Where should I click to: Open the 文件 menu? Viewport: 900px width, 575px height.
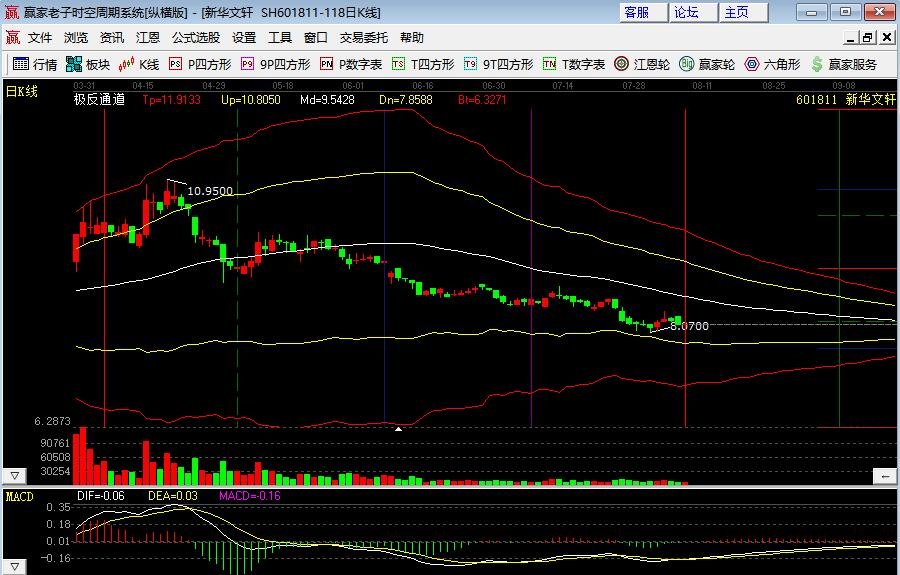[40, 38]
